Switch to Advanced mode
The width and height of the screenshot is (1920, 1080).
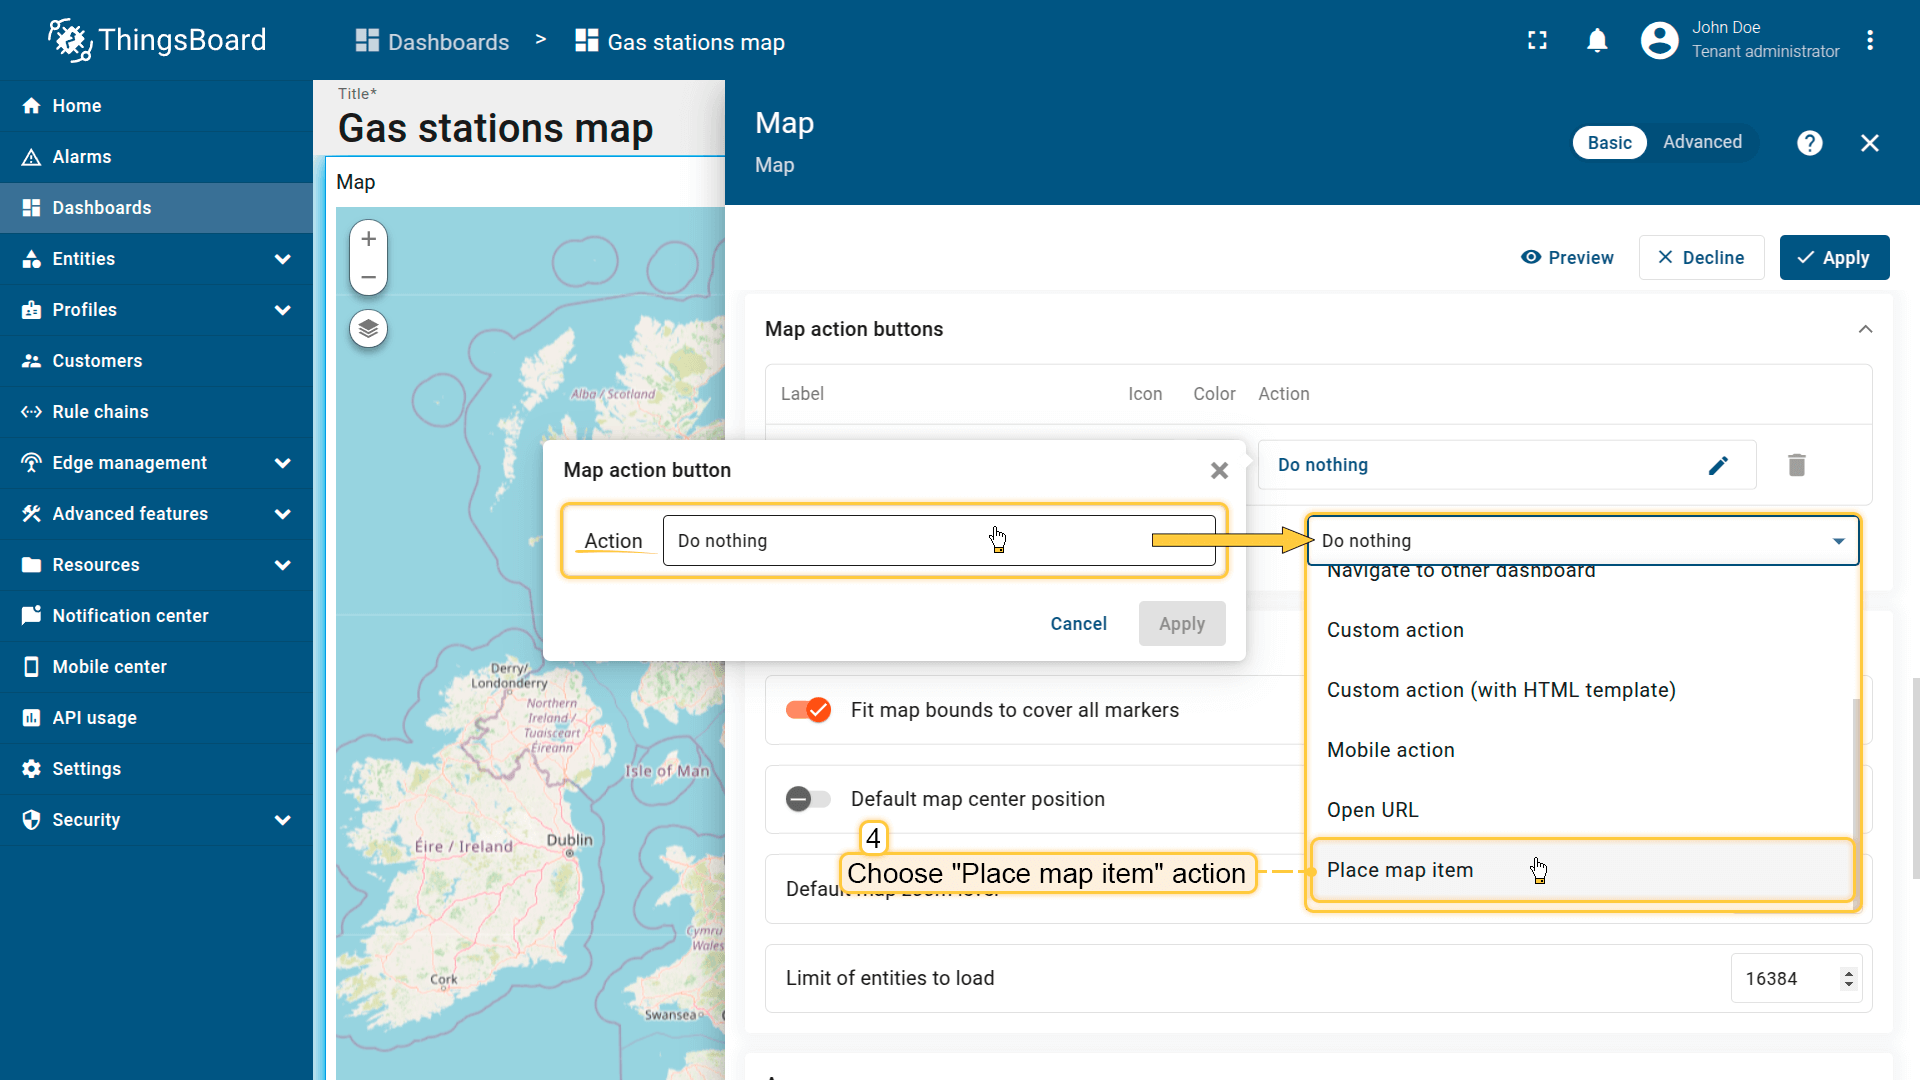[x=1702, y=142]
